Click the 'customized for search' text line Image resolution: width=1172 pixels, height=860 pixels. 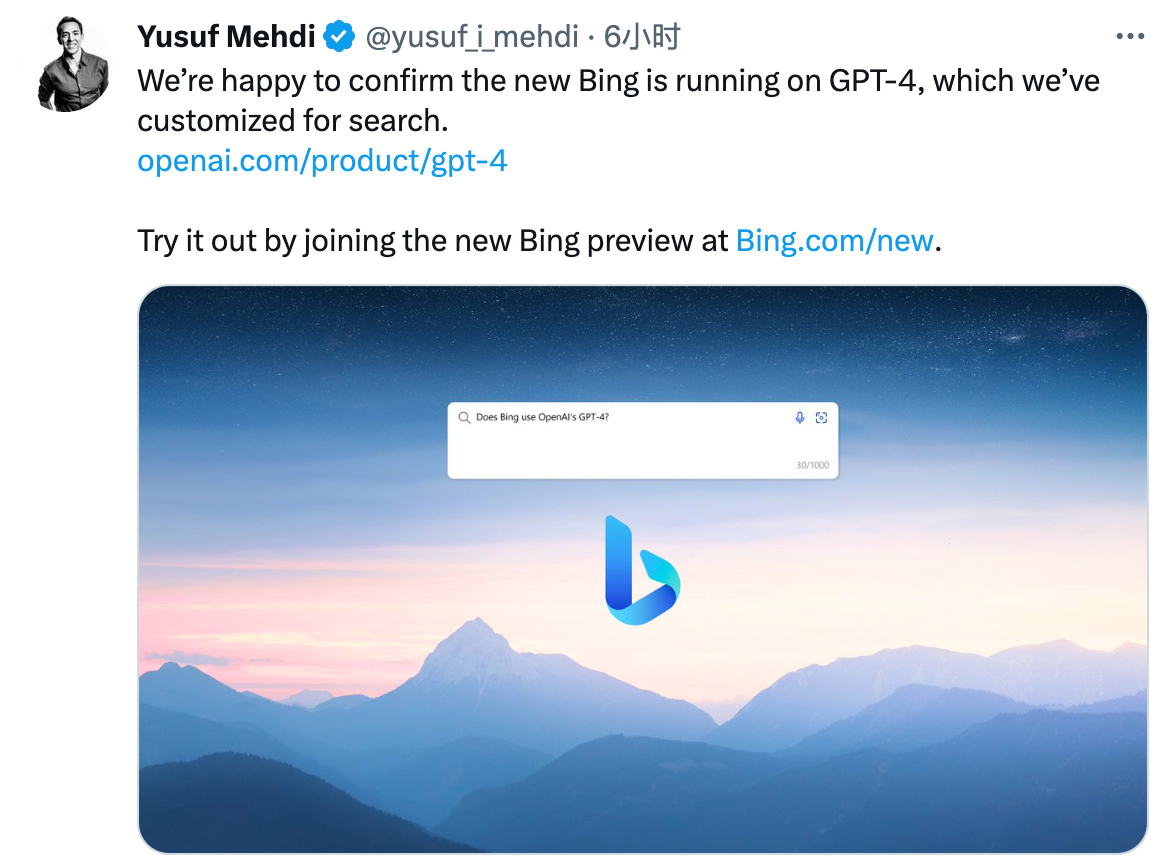click(x=292, y=120)
